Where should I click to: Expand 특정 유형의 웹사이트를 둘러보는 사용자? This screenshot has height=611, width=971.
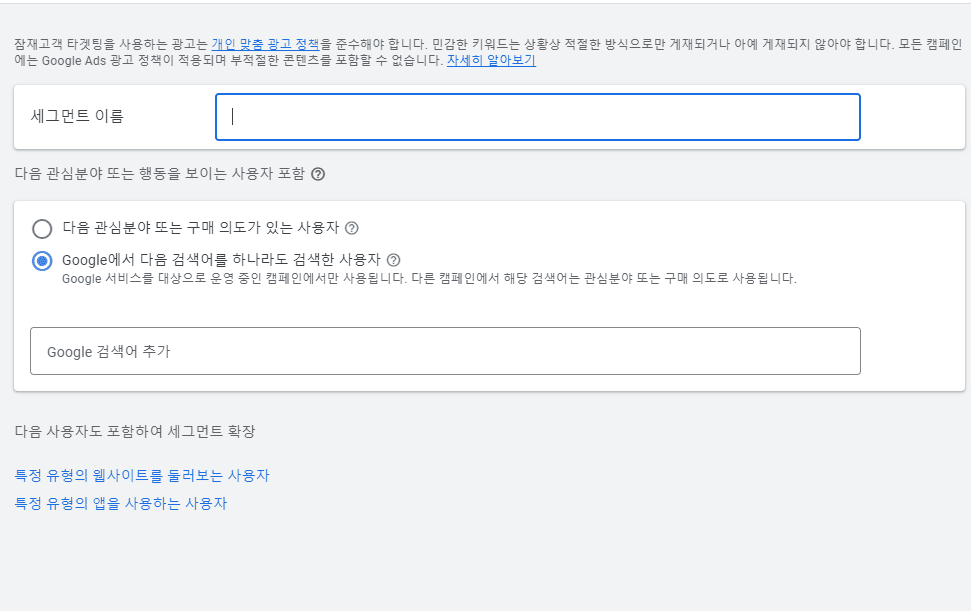pos(142,475)
